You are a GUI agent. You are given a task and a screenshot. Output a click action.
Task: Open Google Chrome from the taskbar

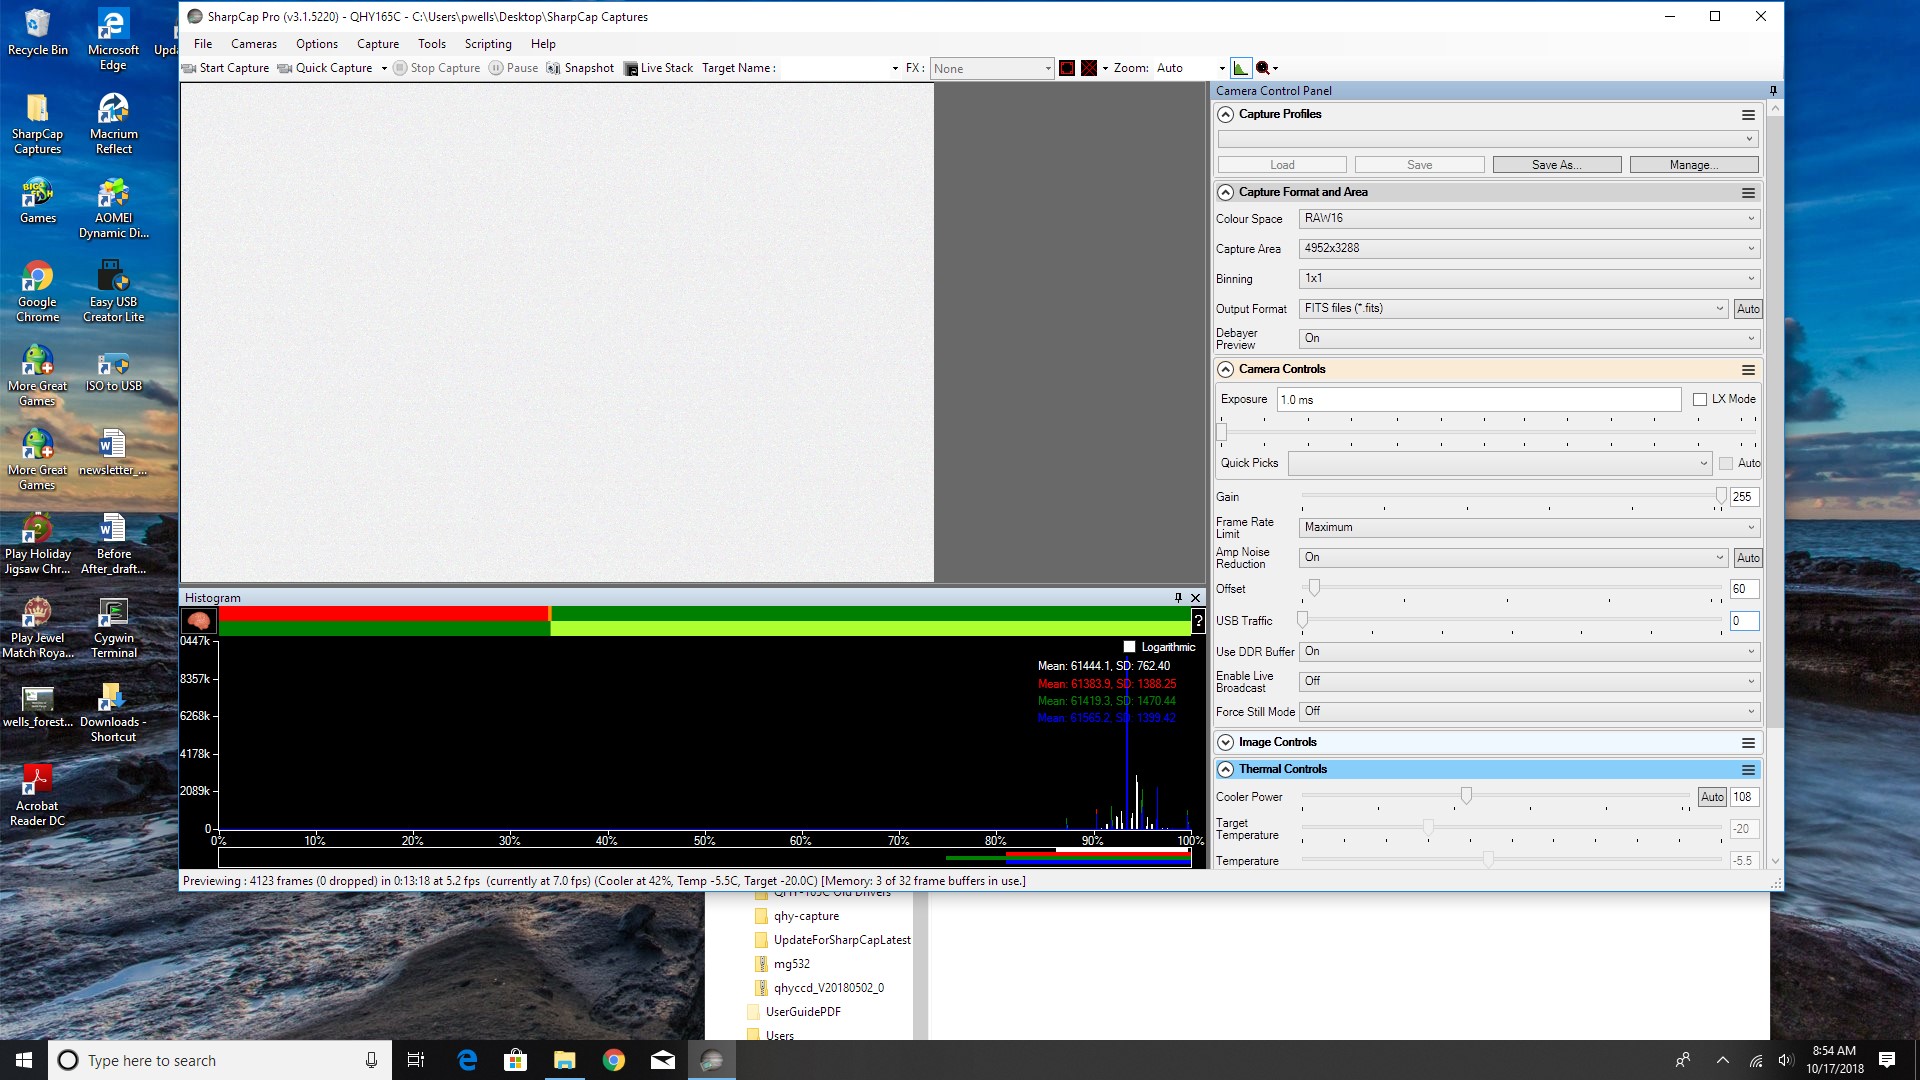pyautogui.click(x=614, y=1060)
